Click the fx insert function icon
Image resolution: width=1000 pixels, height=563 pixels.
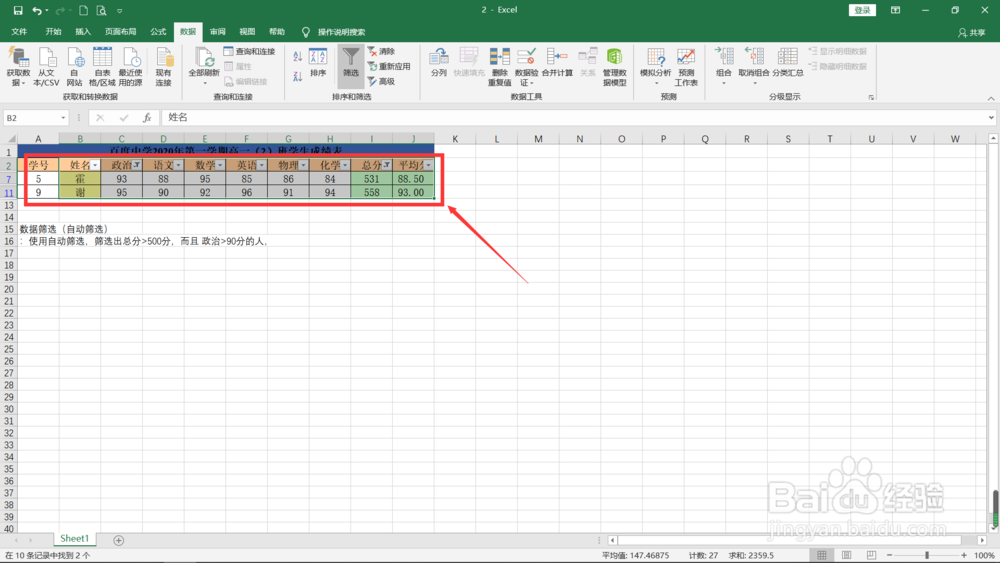[147, 118]
